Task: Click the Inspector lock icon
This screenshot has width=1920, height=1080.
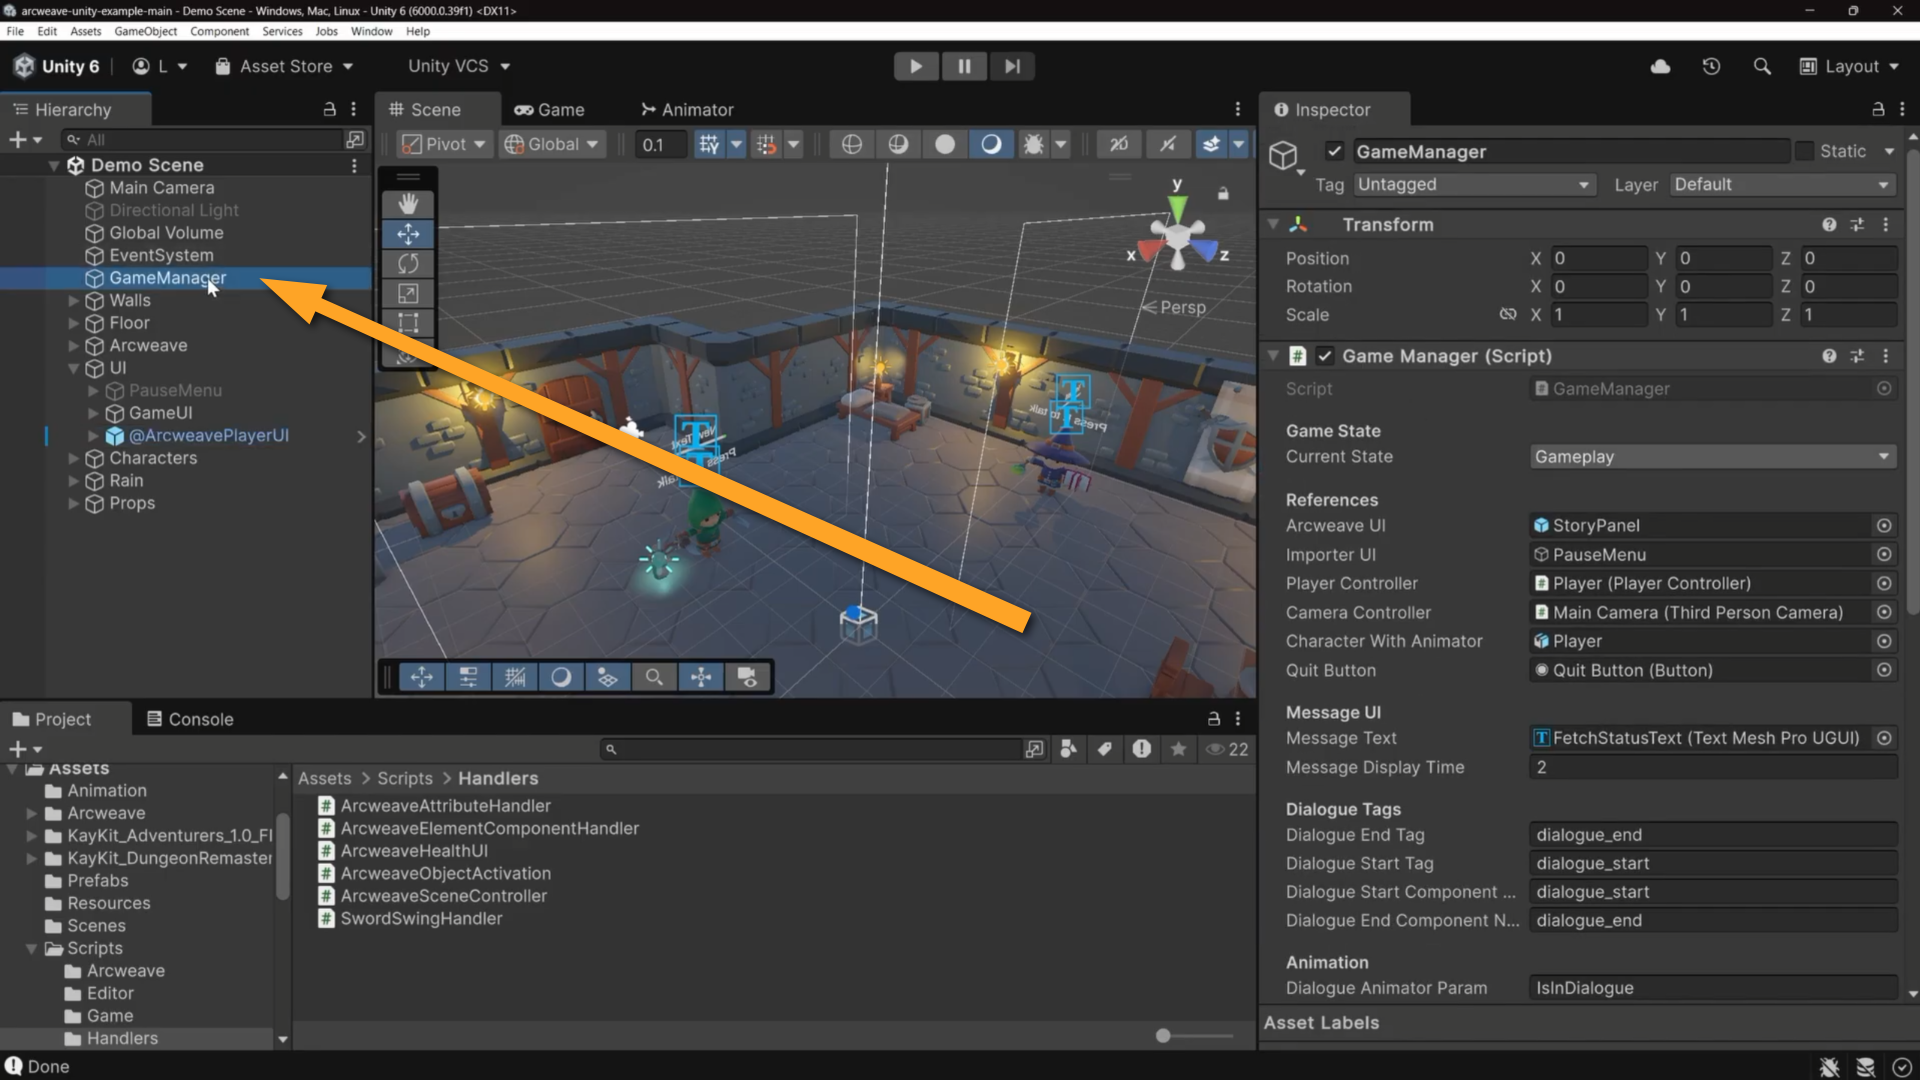Action: pos(1878,109)
